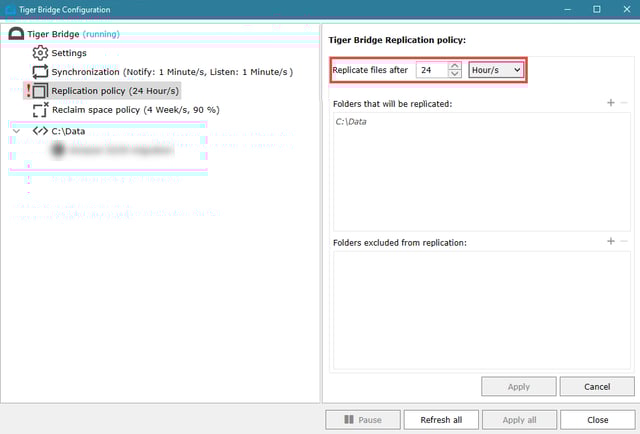Click the Tiger Bridge arch icon
This screenshot has height=434, width=640.
click(x=16, y=34)
